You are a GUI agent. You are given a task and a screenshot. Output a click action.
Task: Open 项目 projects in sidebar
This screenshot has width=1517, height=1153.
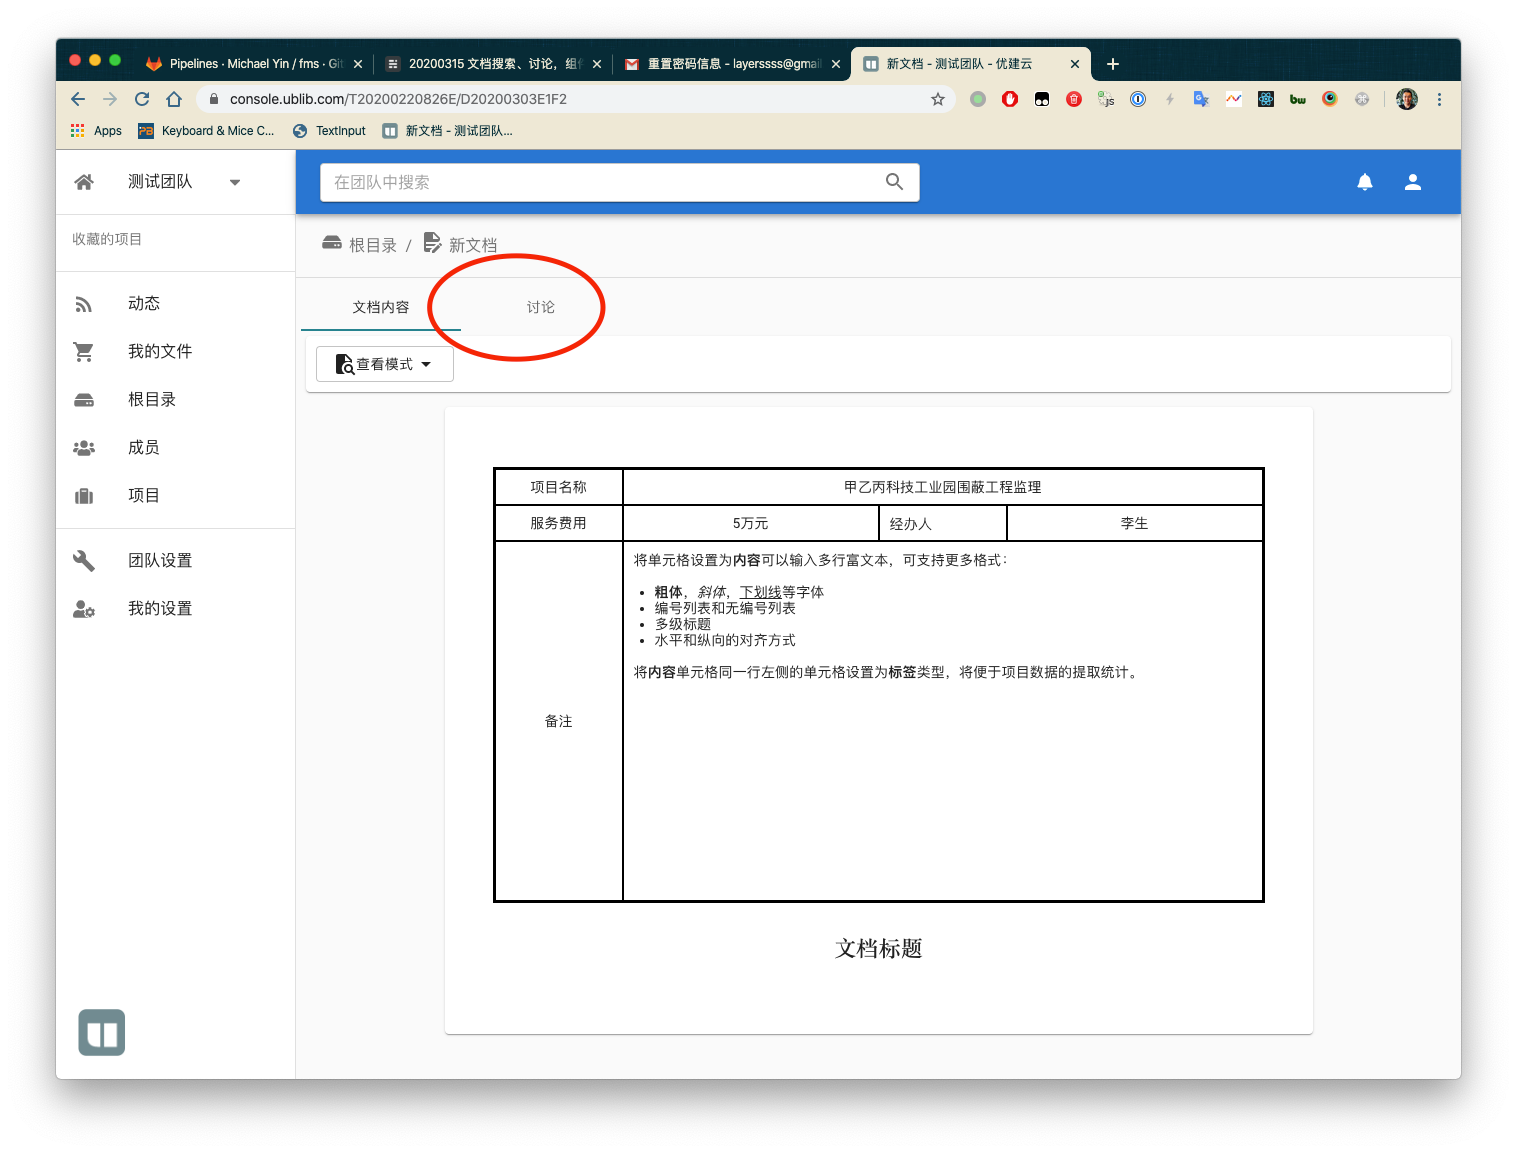(x=143, y=496)
